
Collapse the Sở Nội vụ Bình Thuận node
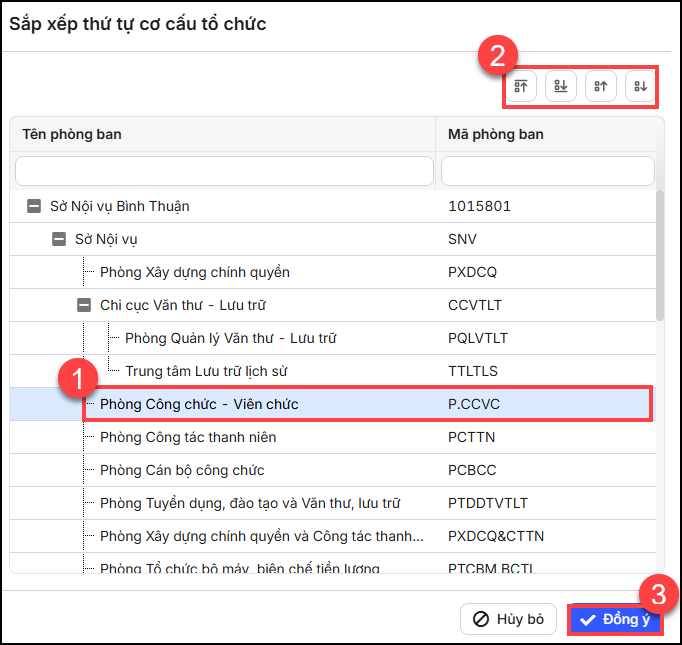coord(33,206)
